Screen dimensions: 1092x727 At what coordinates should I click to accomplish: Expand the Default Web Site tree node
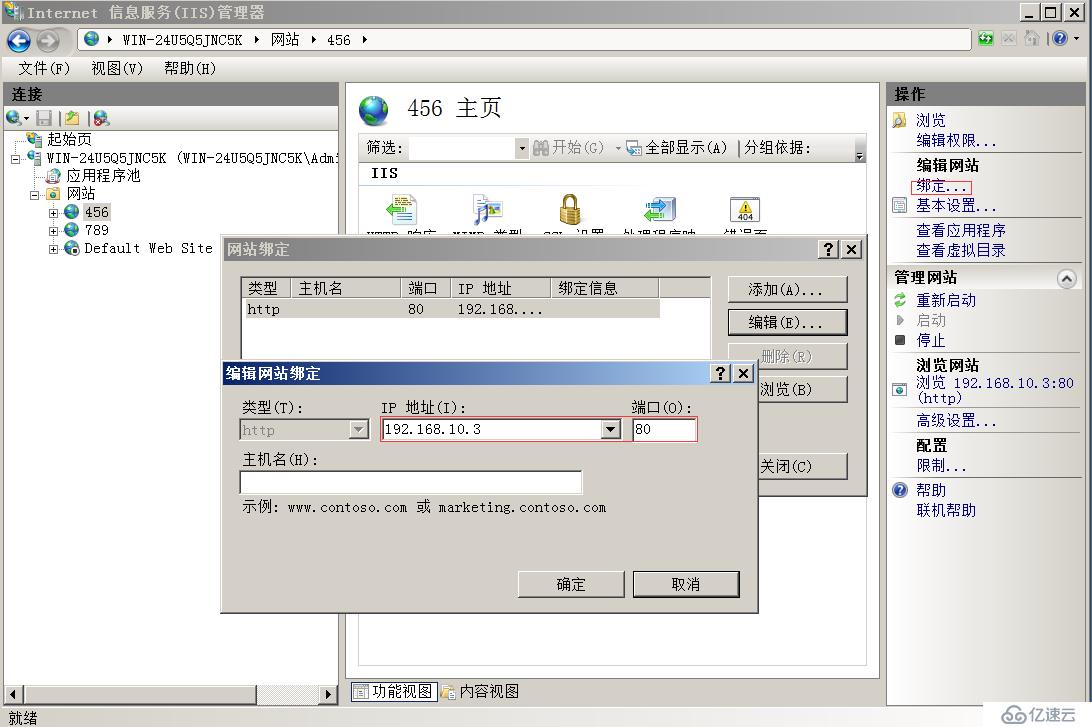pyautogui.click(x=54, y=249)
